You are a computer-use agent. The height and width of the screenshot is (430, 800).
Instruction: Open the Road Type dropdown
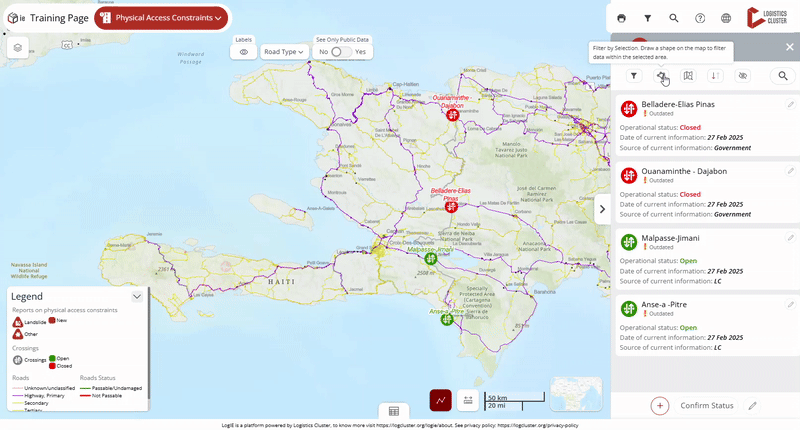click(284, 52)
